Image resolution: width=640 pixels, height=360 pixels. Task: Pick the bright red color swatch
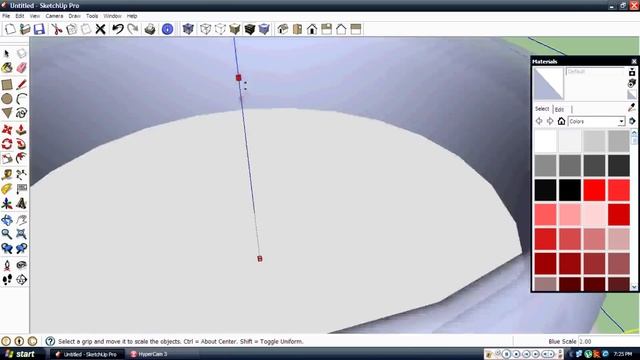pyautogui.click(x=594, y=190)
